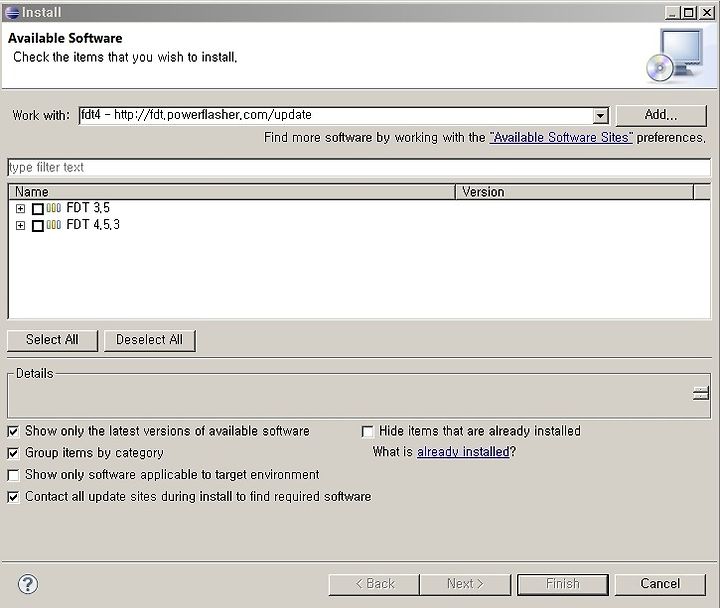Click the Next button
The height and width of the screenshot is (608, 720).
pyautogui.click(x=465, y=584)
